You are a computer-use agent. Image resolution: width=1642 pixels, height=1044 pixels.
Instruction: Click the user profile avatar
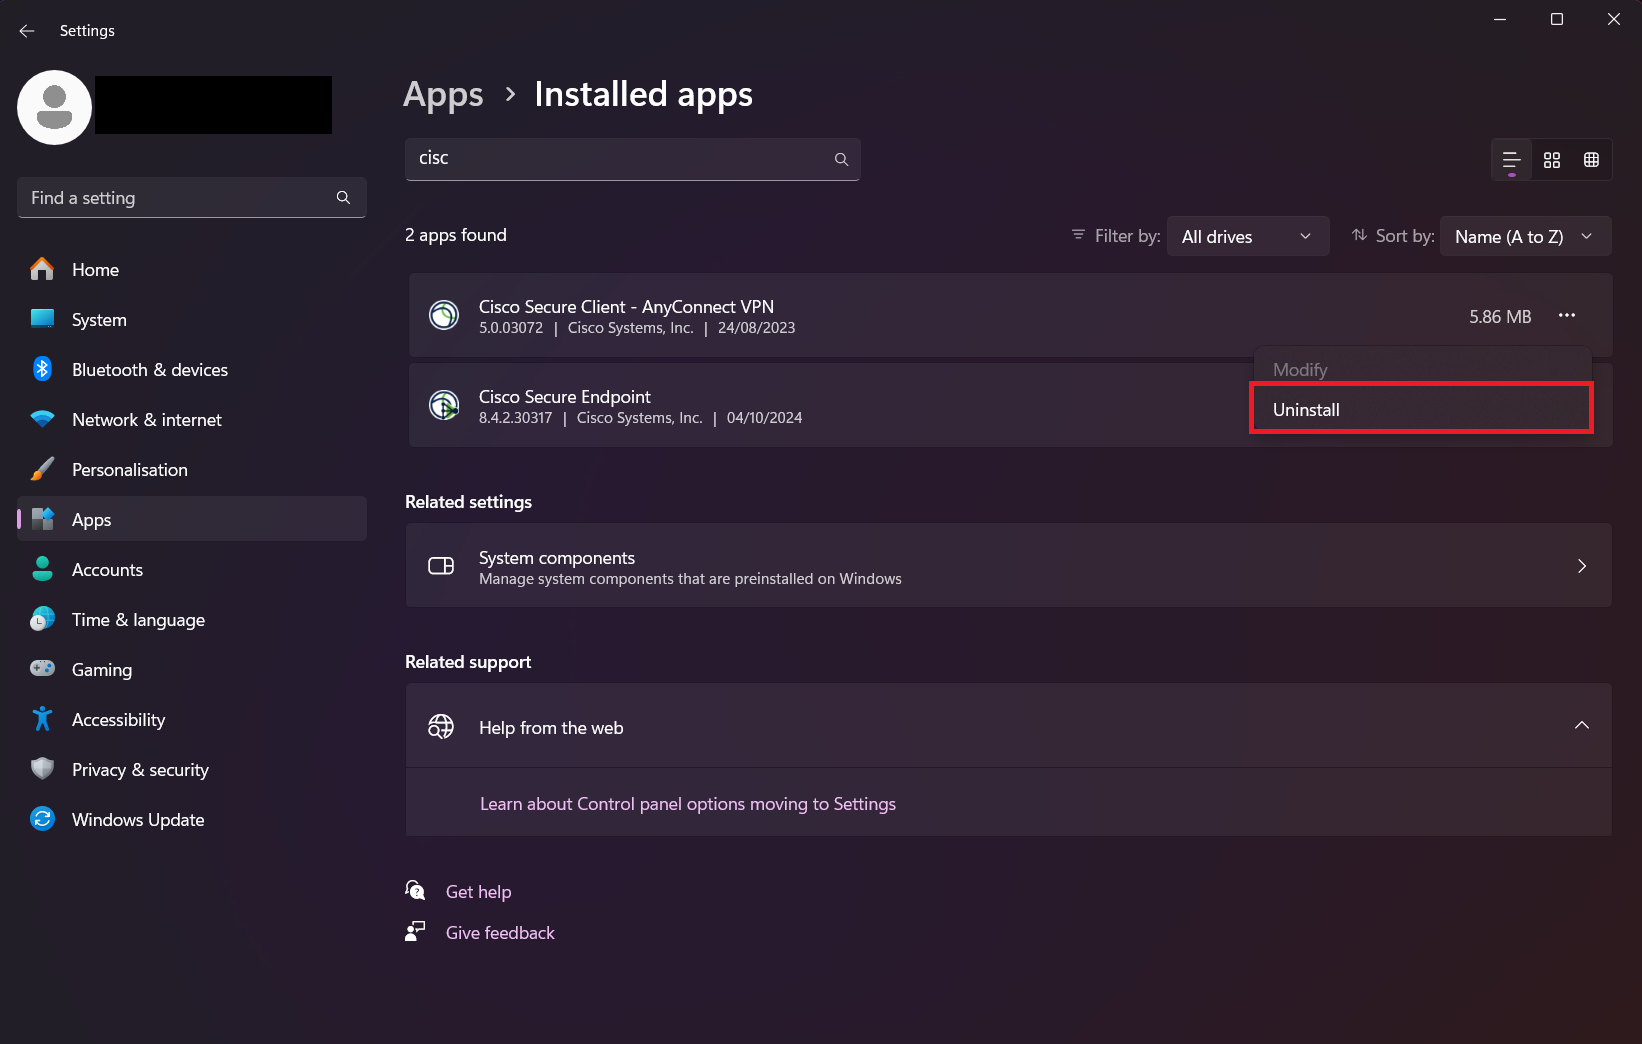coord(55,107)
